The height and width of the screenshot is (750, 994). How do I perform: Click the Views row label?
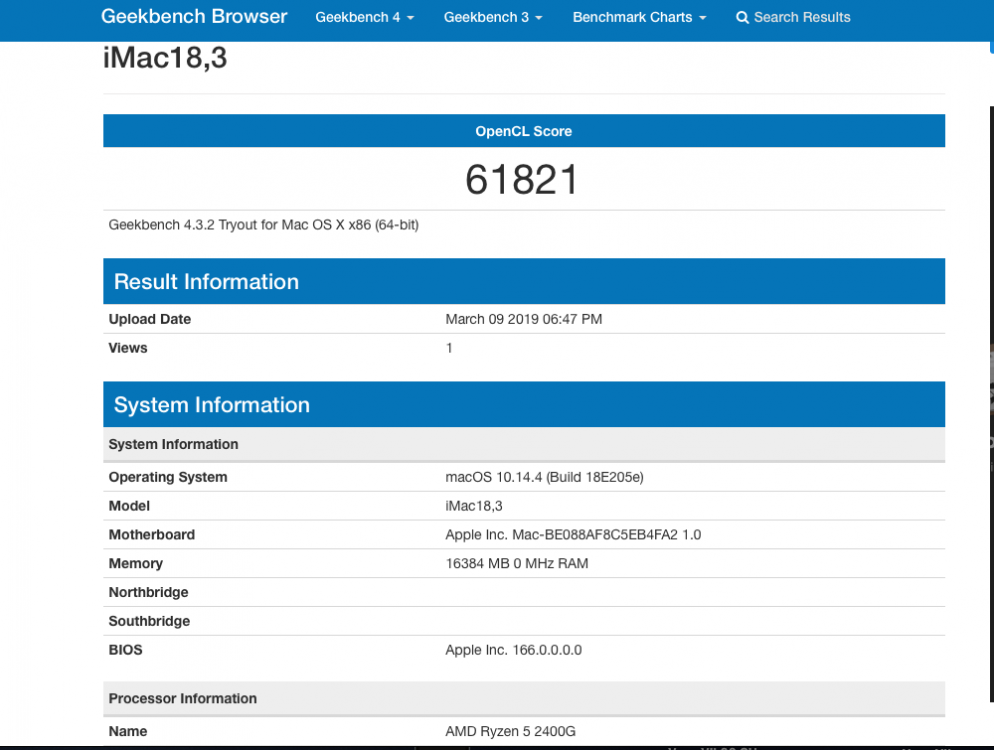tap(128, 348)
